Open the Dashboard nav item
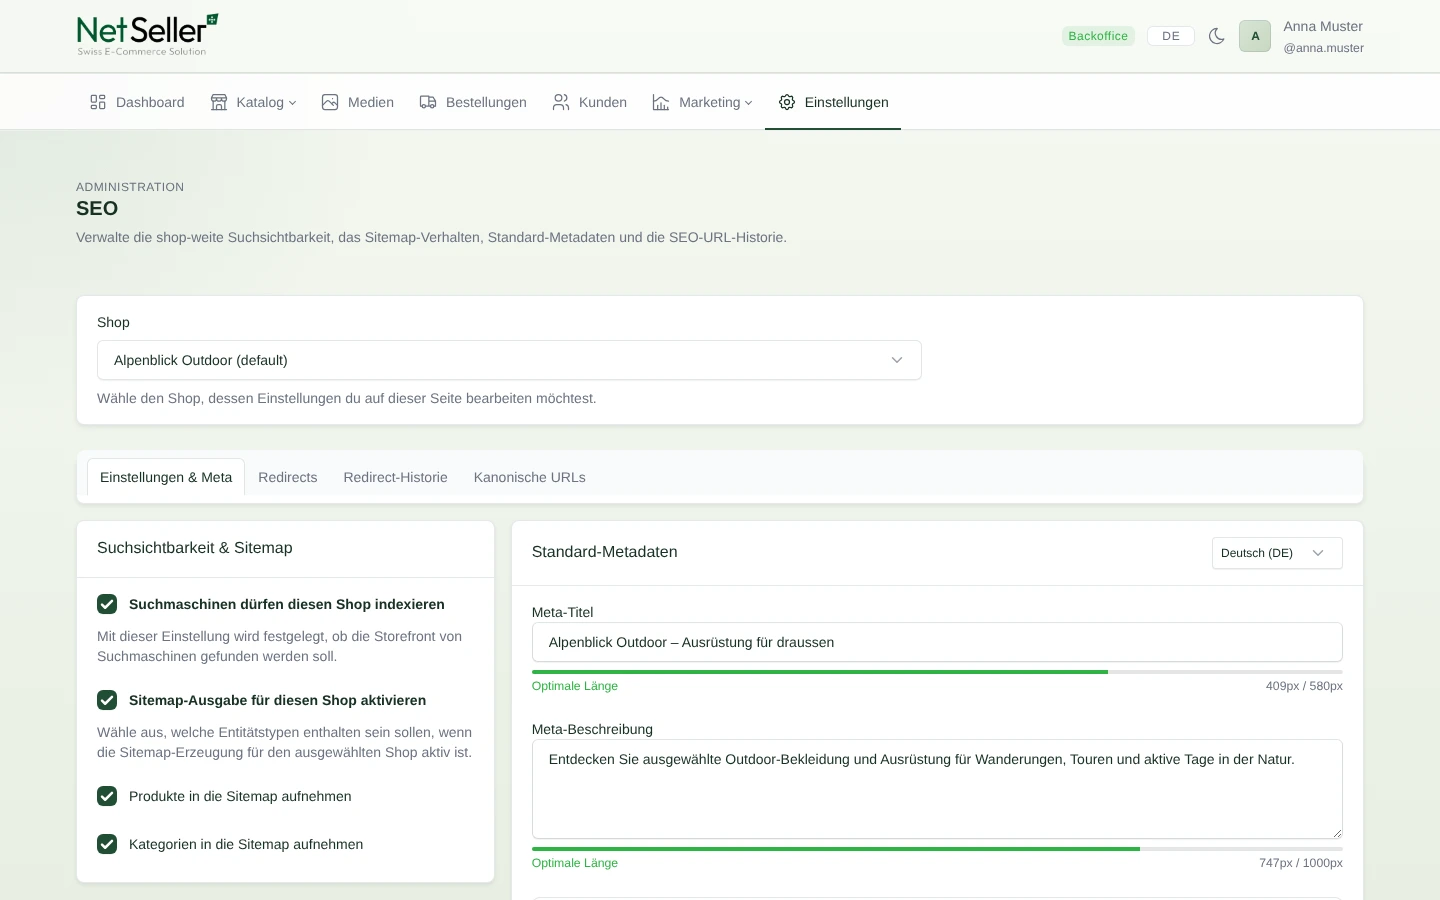 (137, 102)
